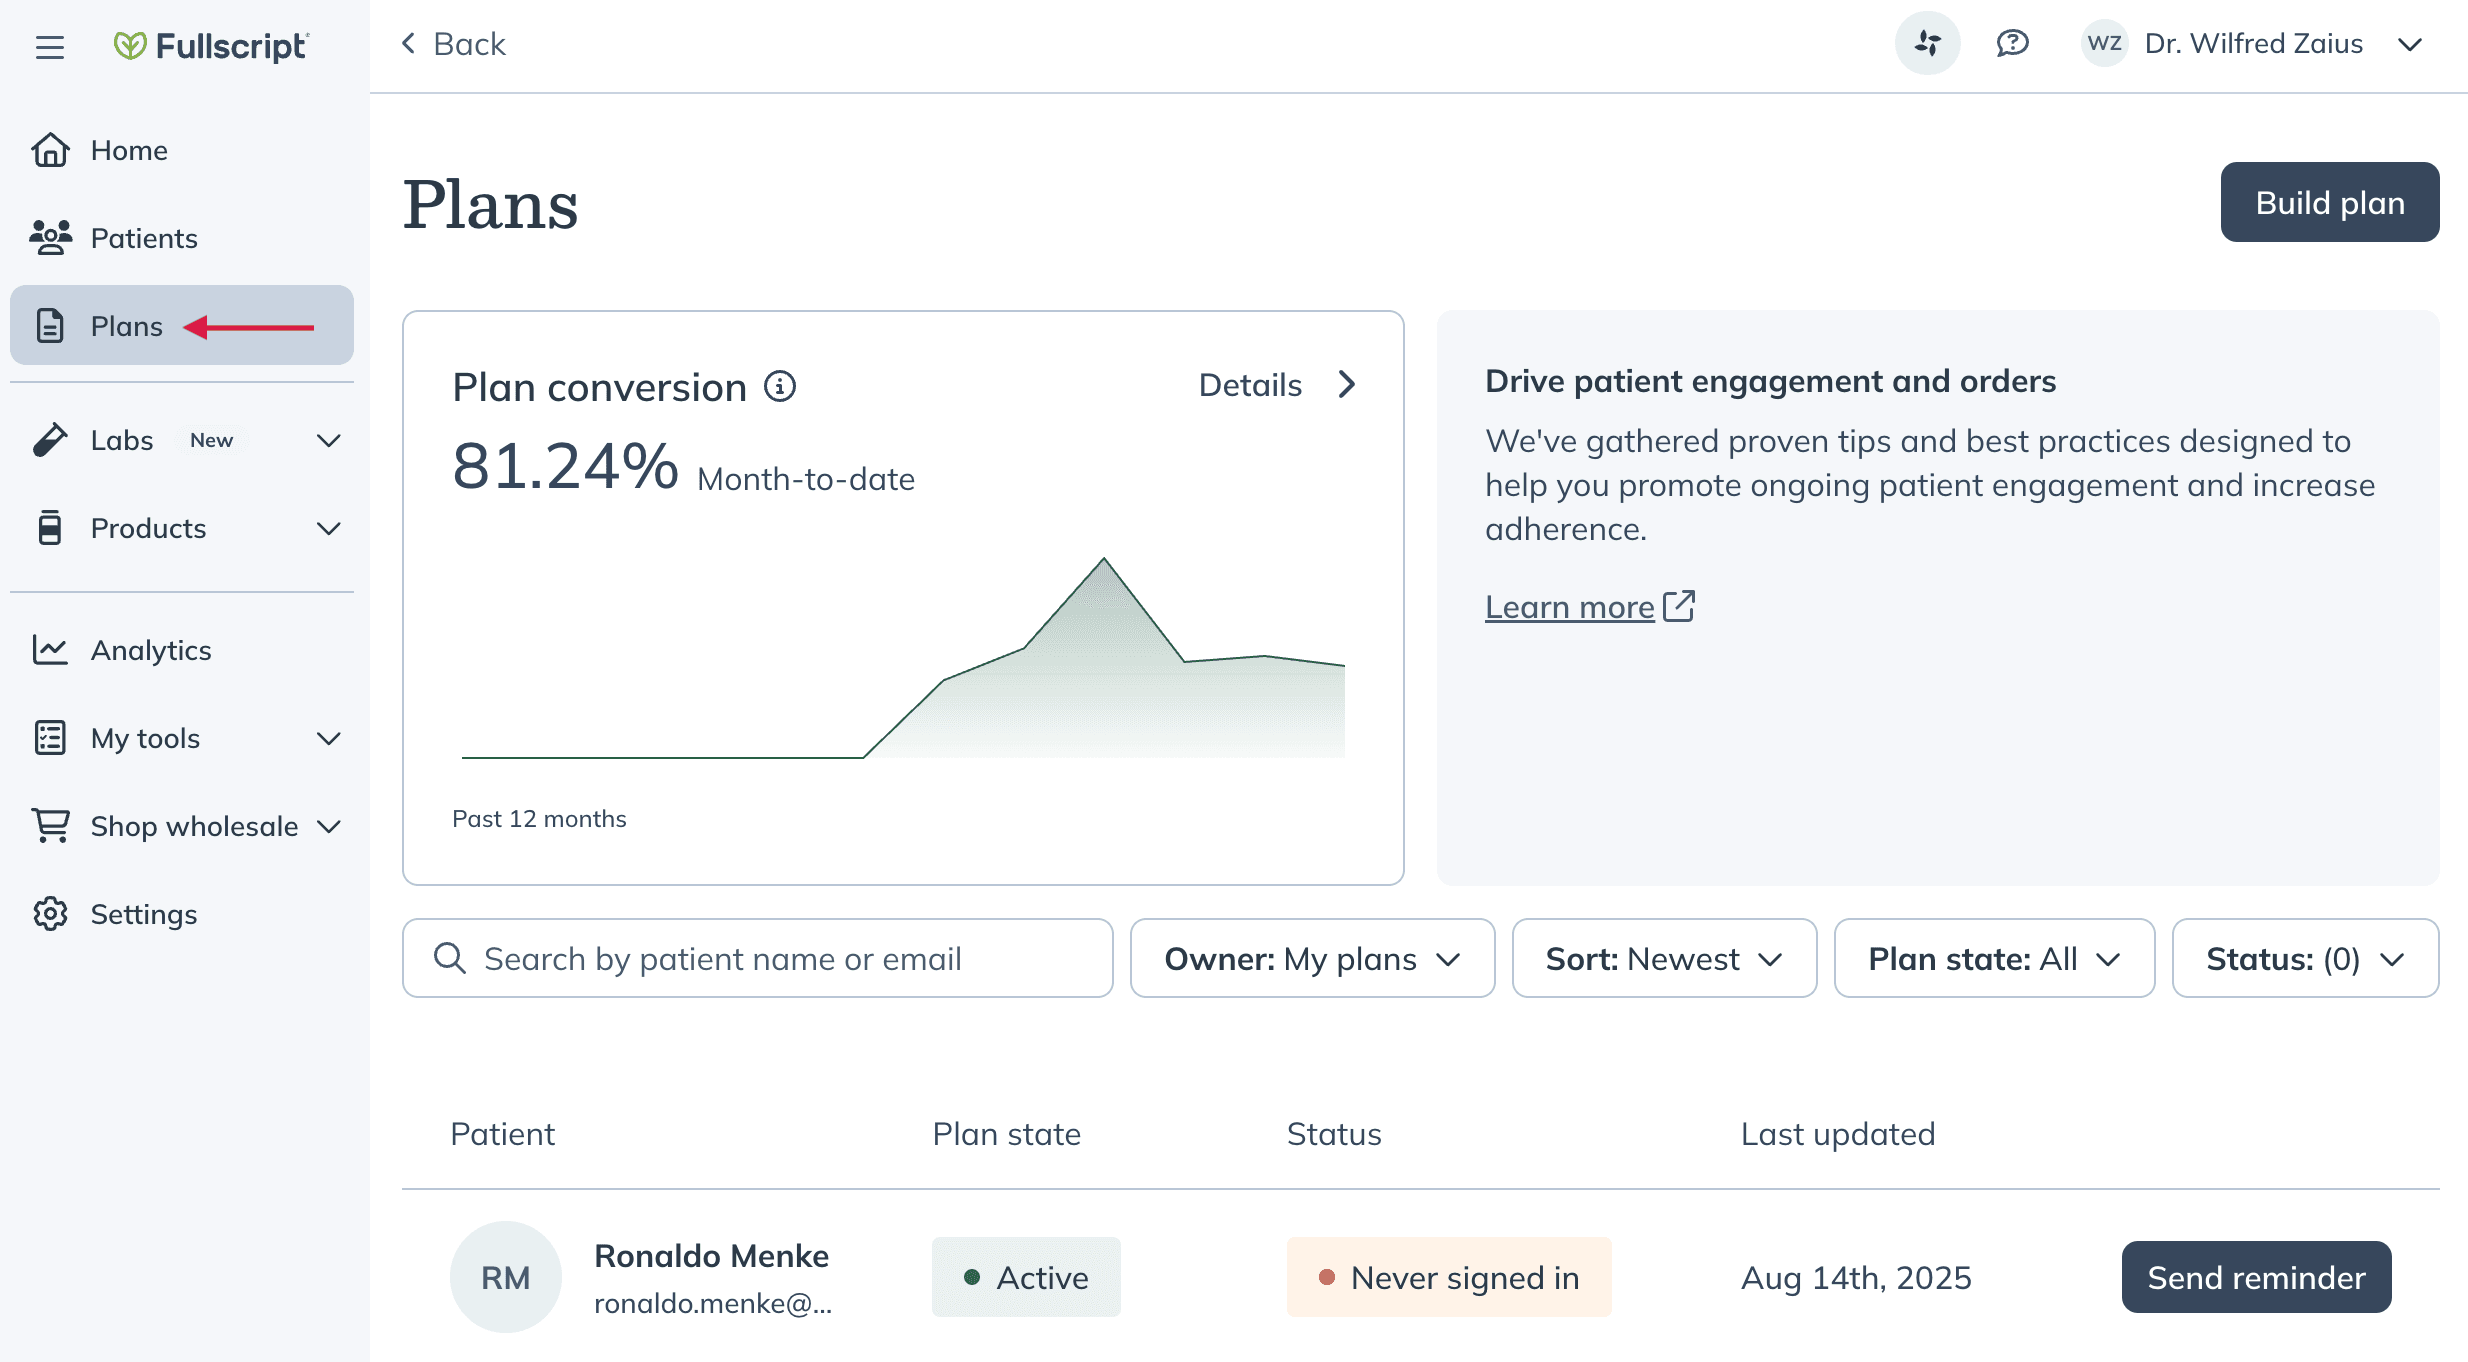Open the Plan state: All dropdown

pos(1994,958)
